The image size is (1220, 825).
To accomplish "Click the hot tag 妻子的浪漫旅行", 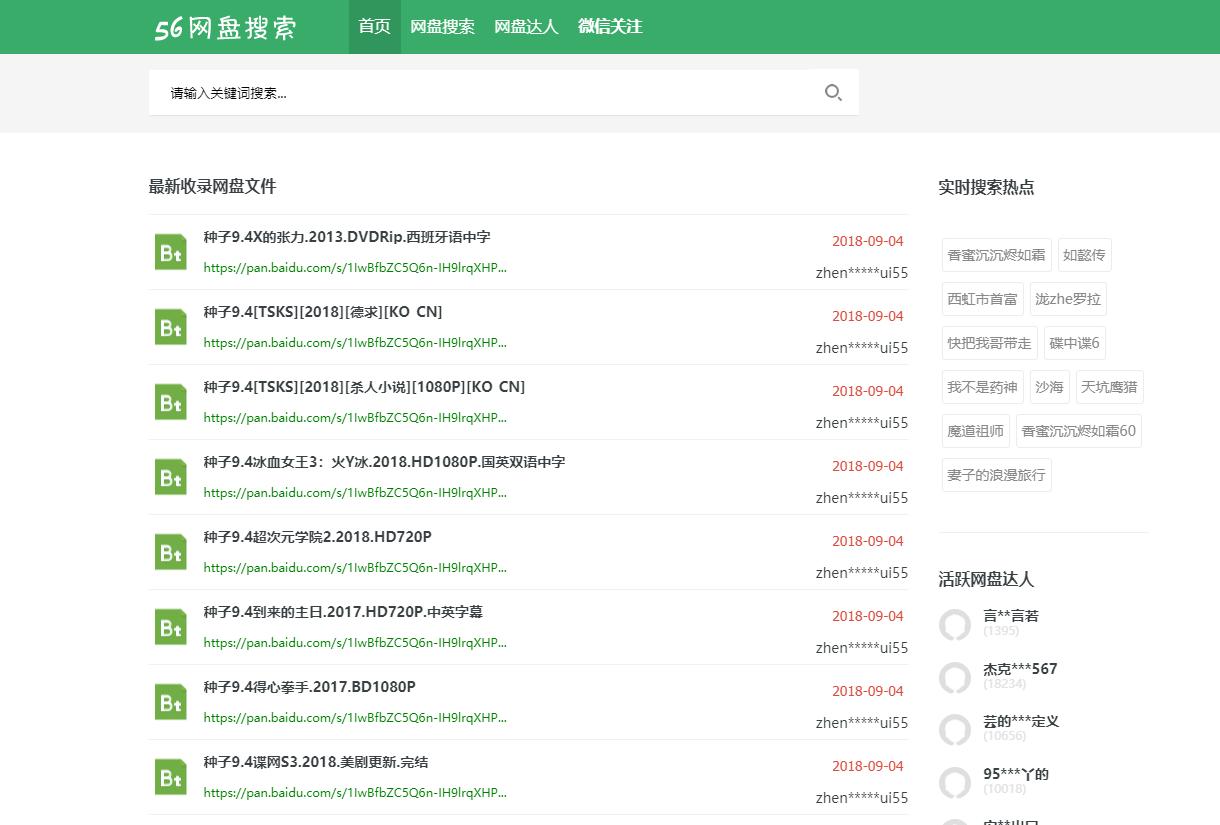I will coord(995,475).
